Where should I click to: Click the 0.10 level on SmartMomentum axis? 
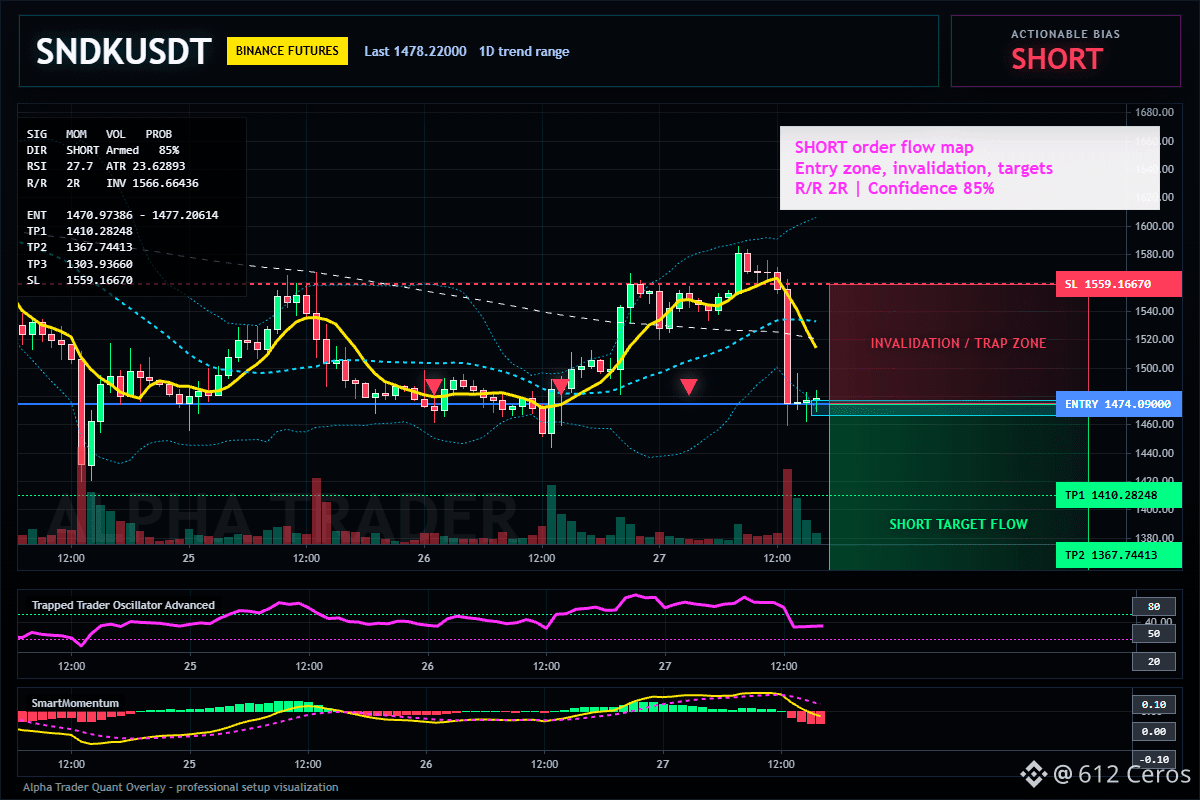coord(1153,704)
